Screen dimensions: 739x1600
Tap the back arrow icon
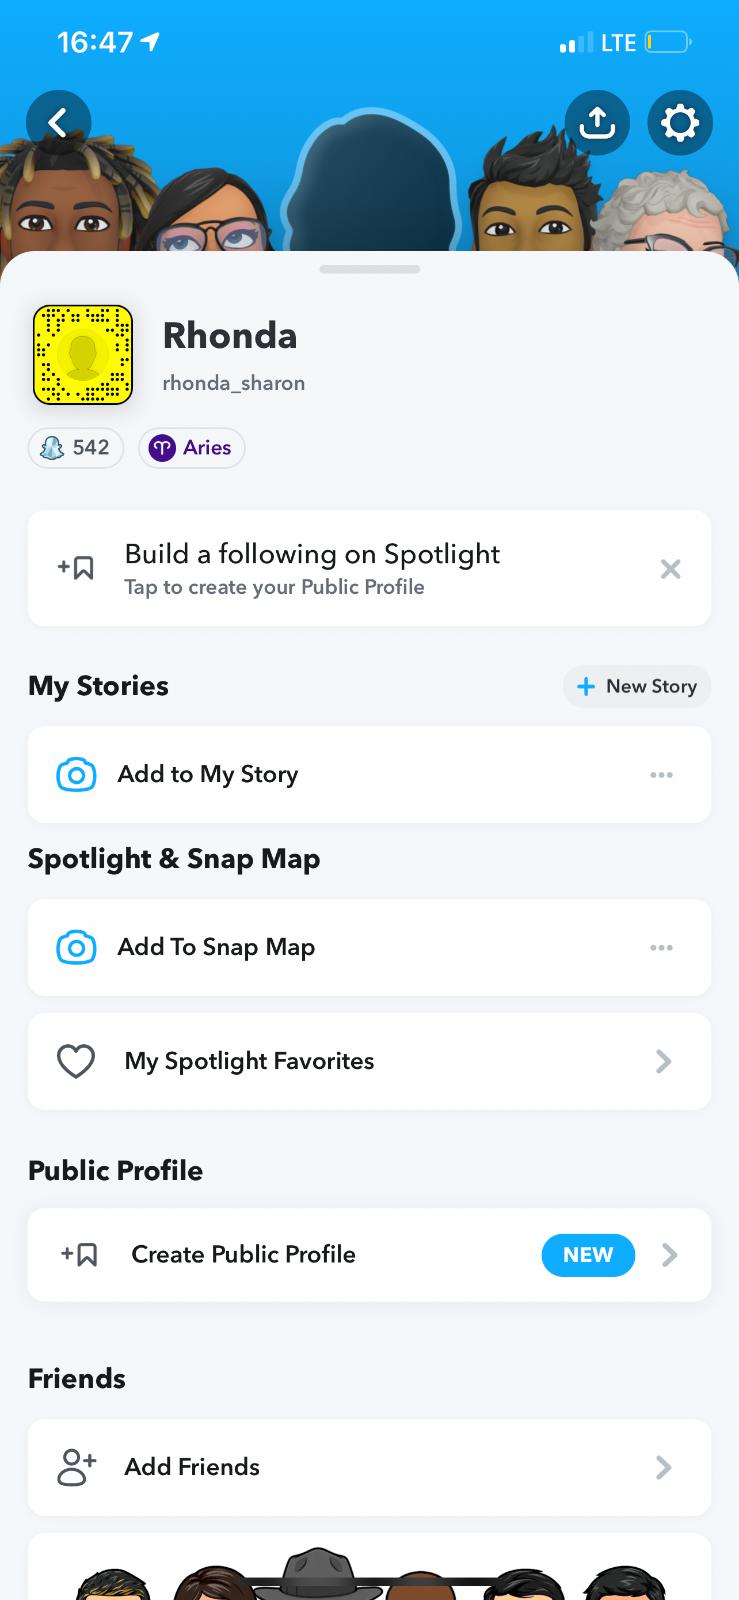58,123
